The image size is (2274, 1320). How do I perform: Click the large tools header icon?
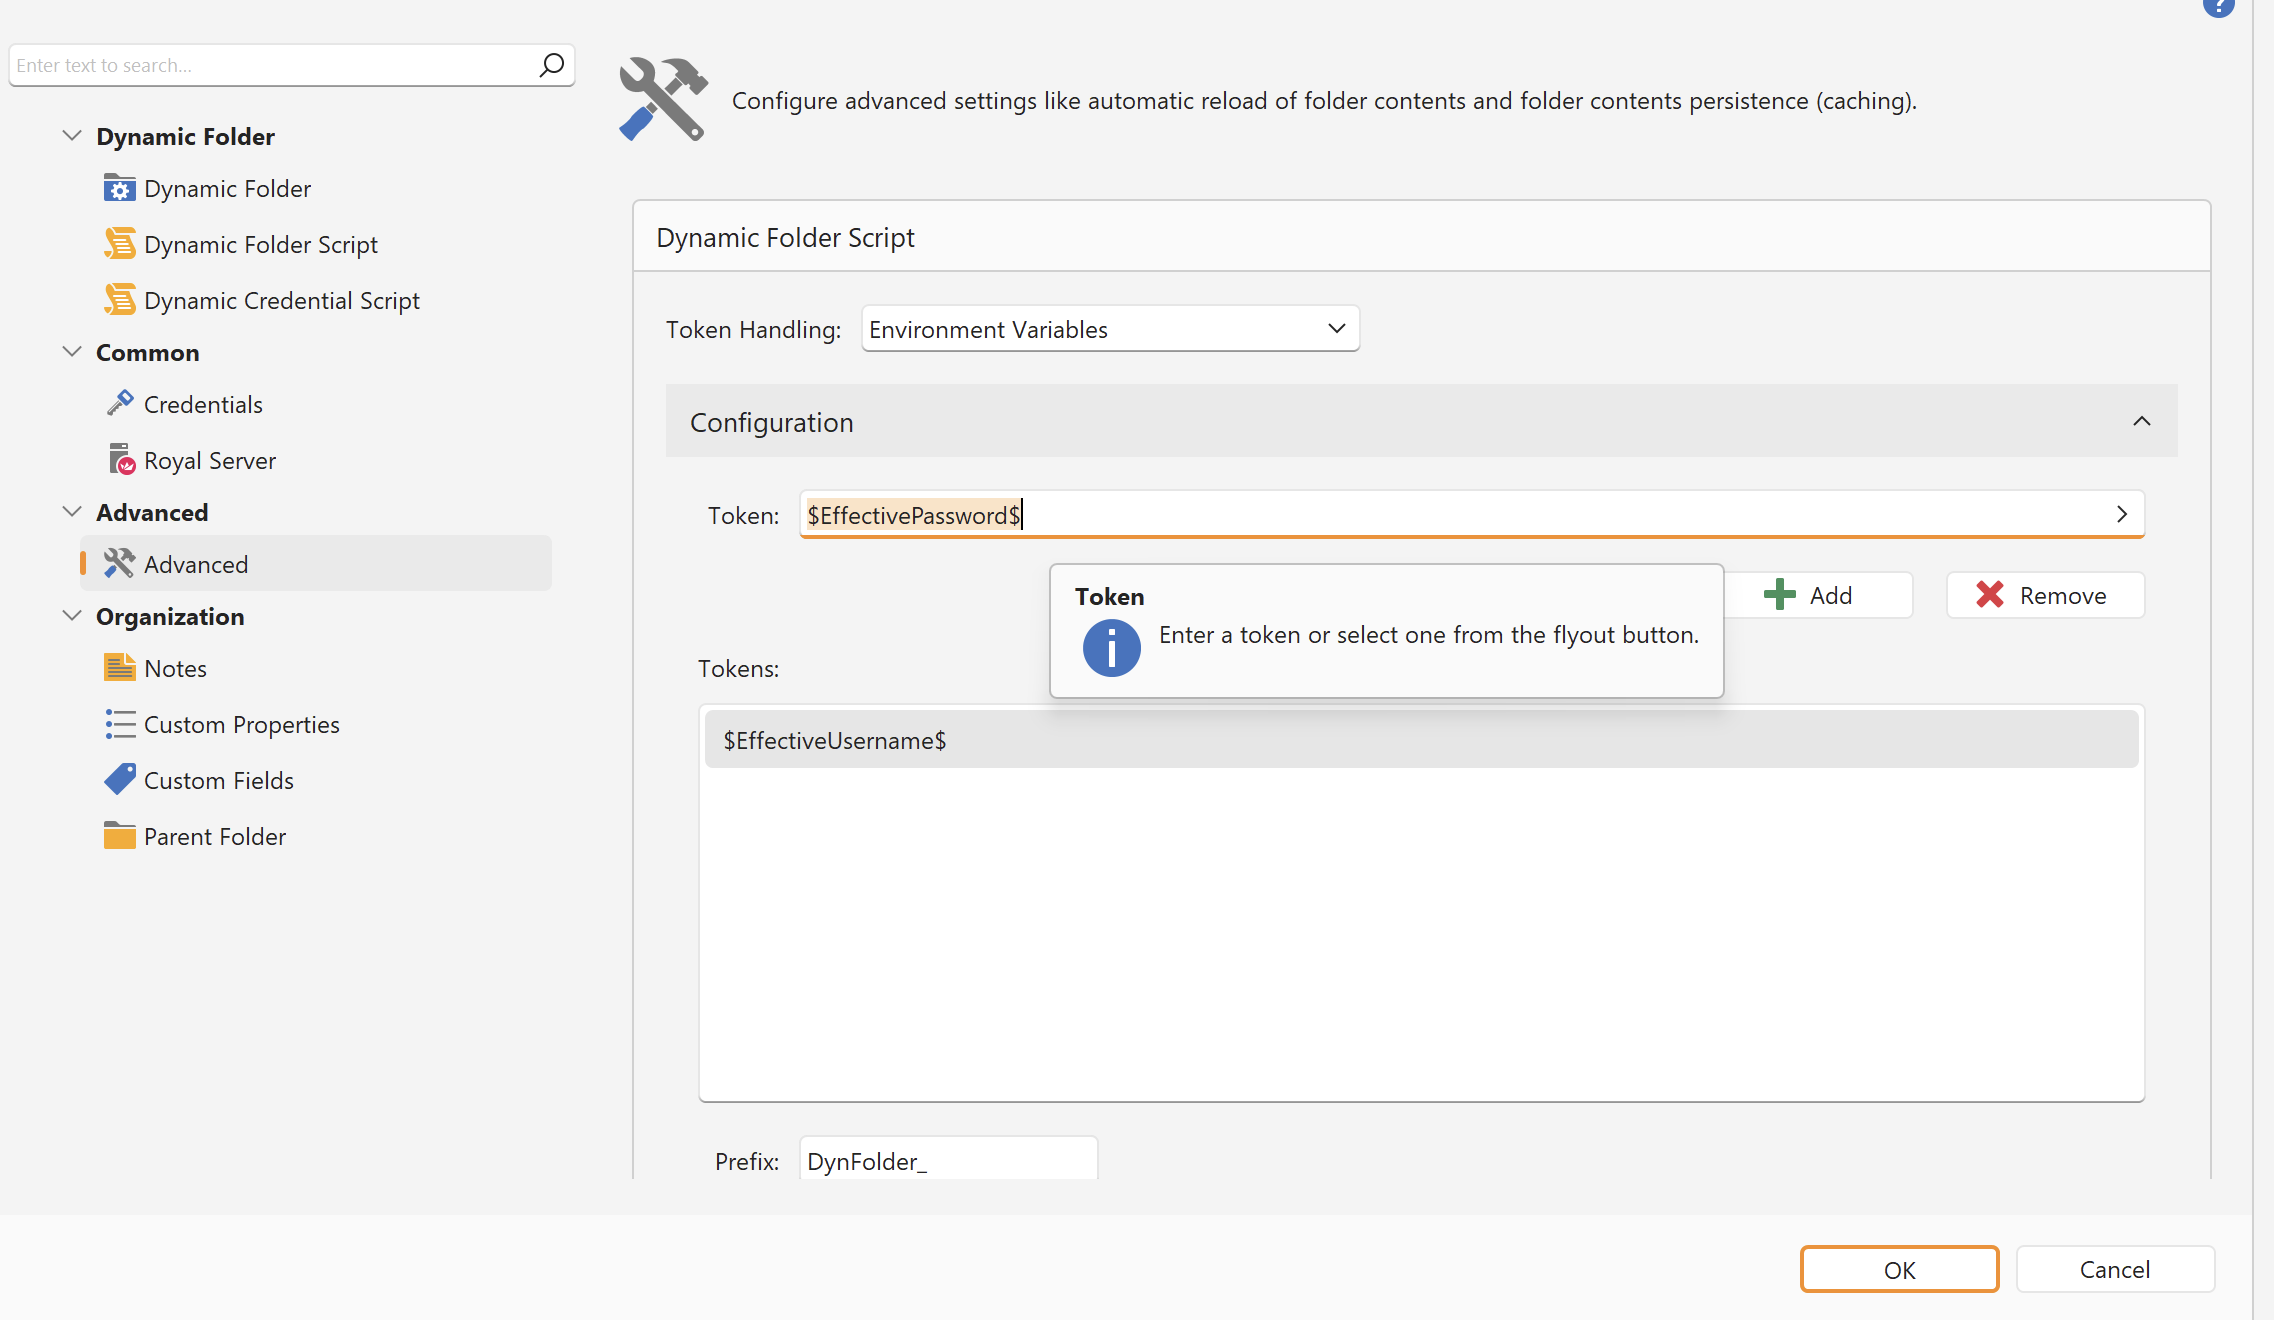663,99
